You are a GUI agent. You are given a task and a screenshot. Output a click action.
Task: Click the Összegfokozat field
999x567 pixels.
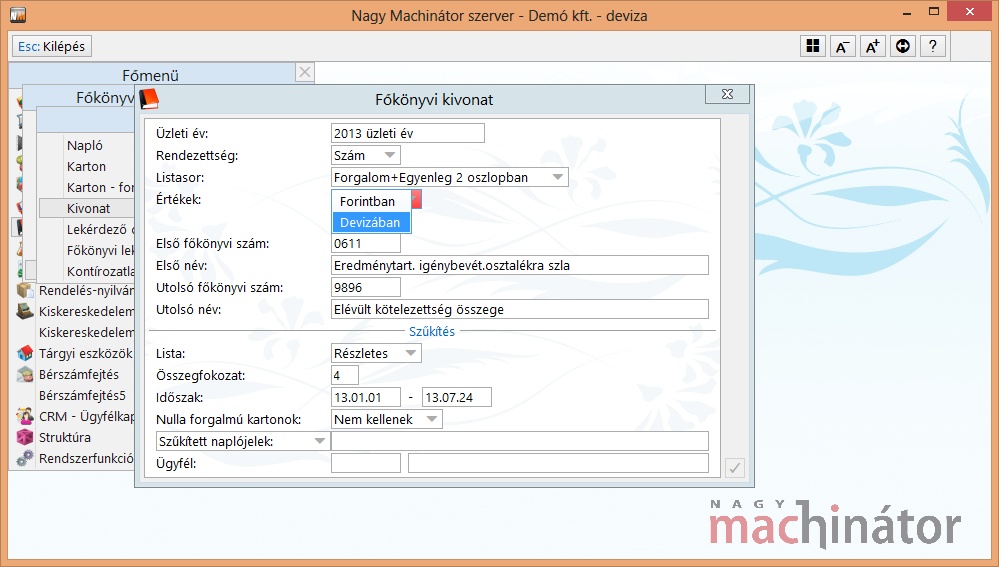click(x=345, y=375)
